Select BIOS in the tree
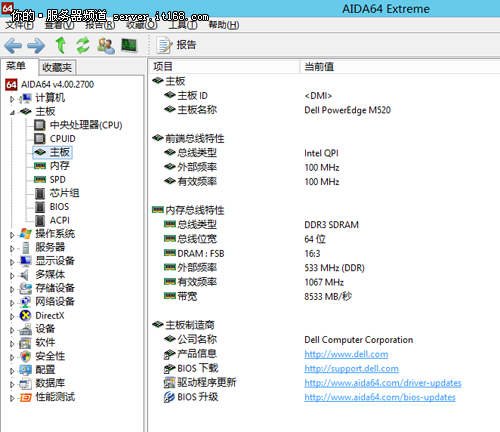The width and height of the screenshot is (500, 432). (59, 207)
